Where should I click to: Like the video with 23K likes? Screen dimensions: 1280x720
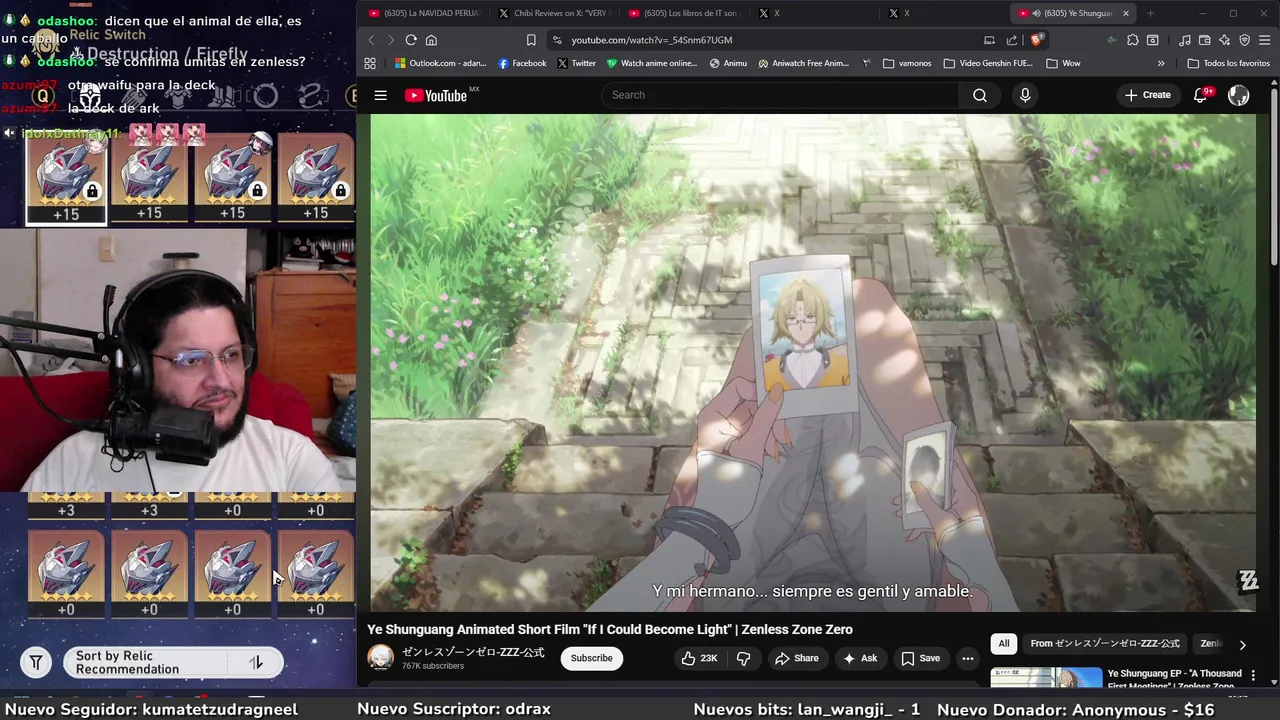[x=700, y=658]
